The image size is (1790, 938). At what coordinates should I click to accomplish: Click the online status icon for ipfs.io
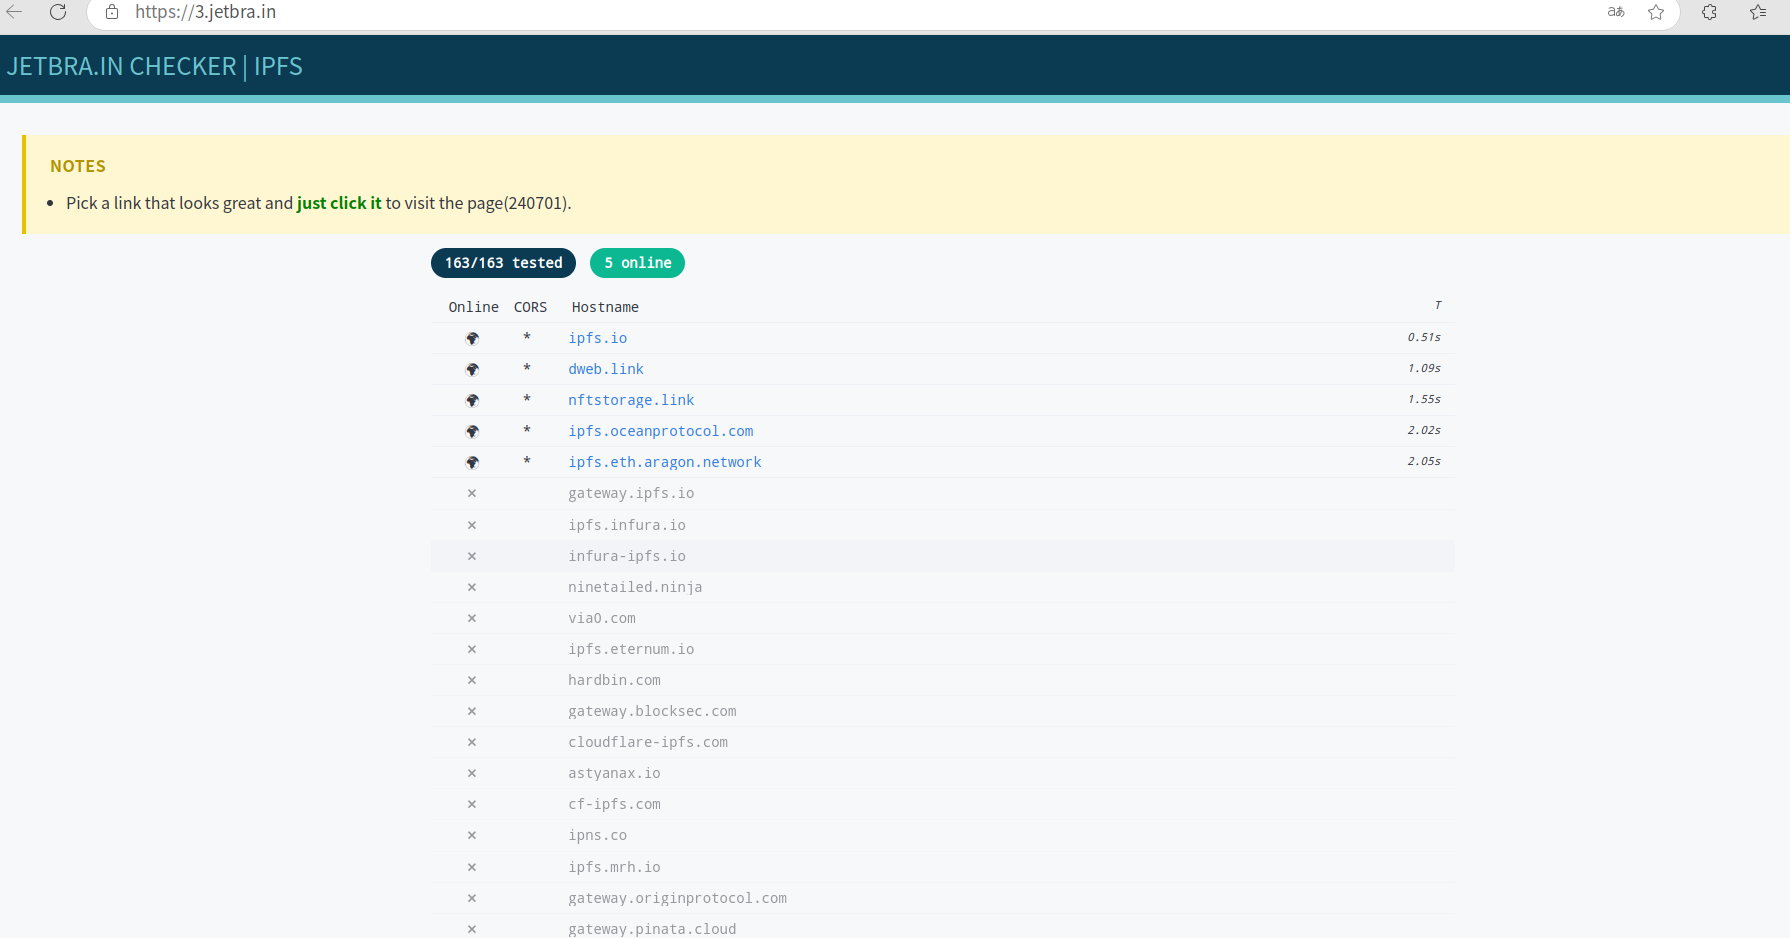click(x=472, y=339)
